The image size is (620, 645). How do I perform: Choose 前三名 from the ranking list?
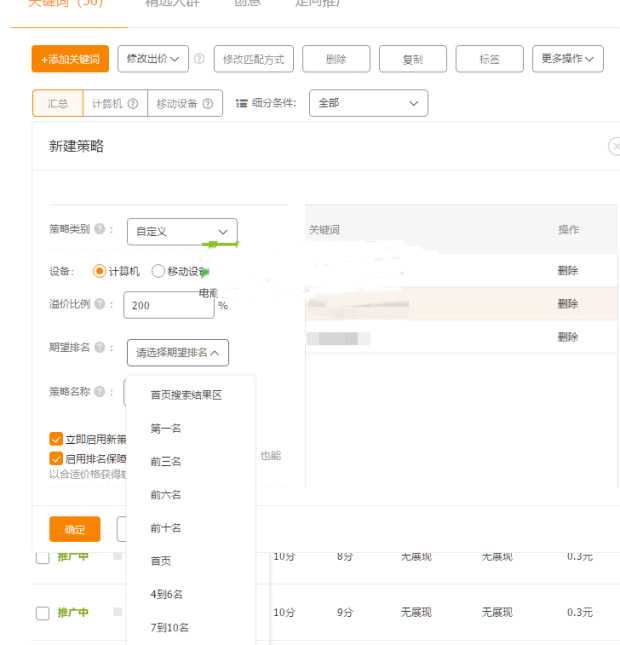[x=166, y=462]
